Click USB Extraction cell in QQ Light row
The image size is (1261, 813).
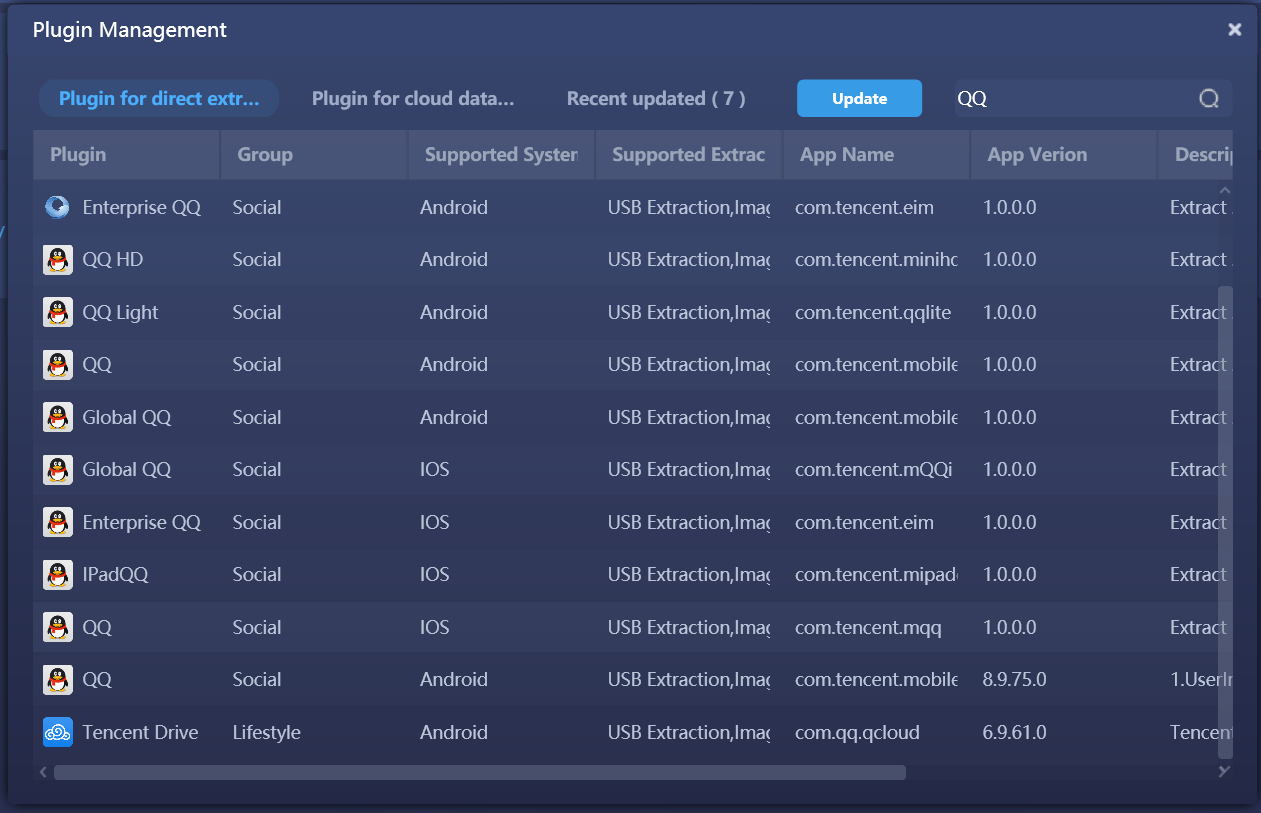tap(689, 312)
